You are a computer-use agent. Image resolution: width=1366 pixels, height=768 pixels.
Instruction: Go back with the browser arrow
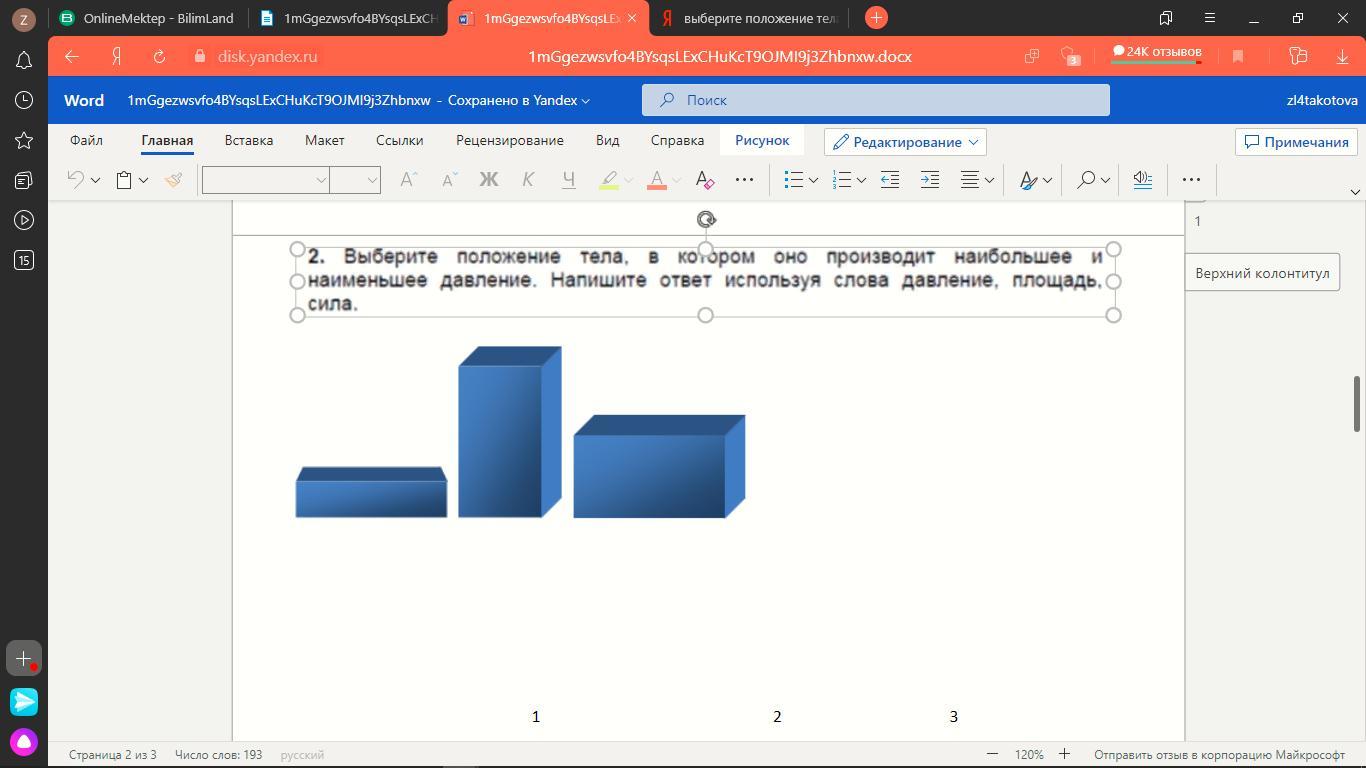[x=72, y=57]
